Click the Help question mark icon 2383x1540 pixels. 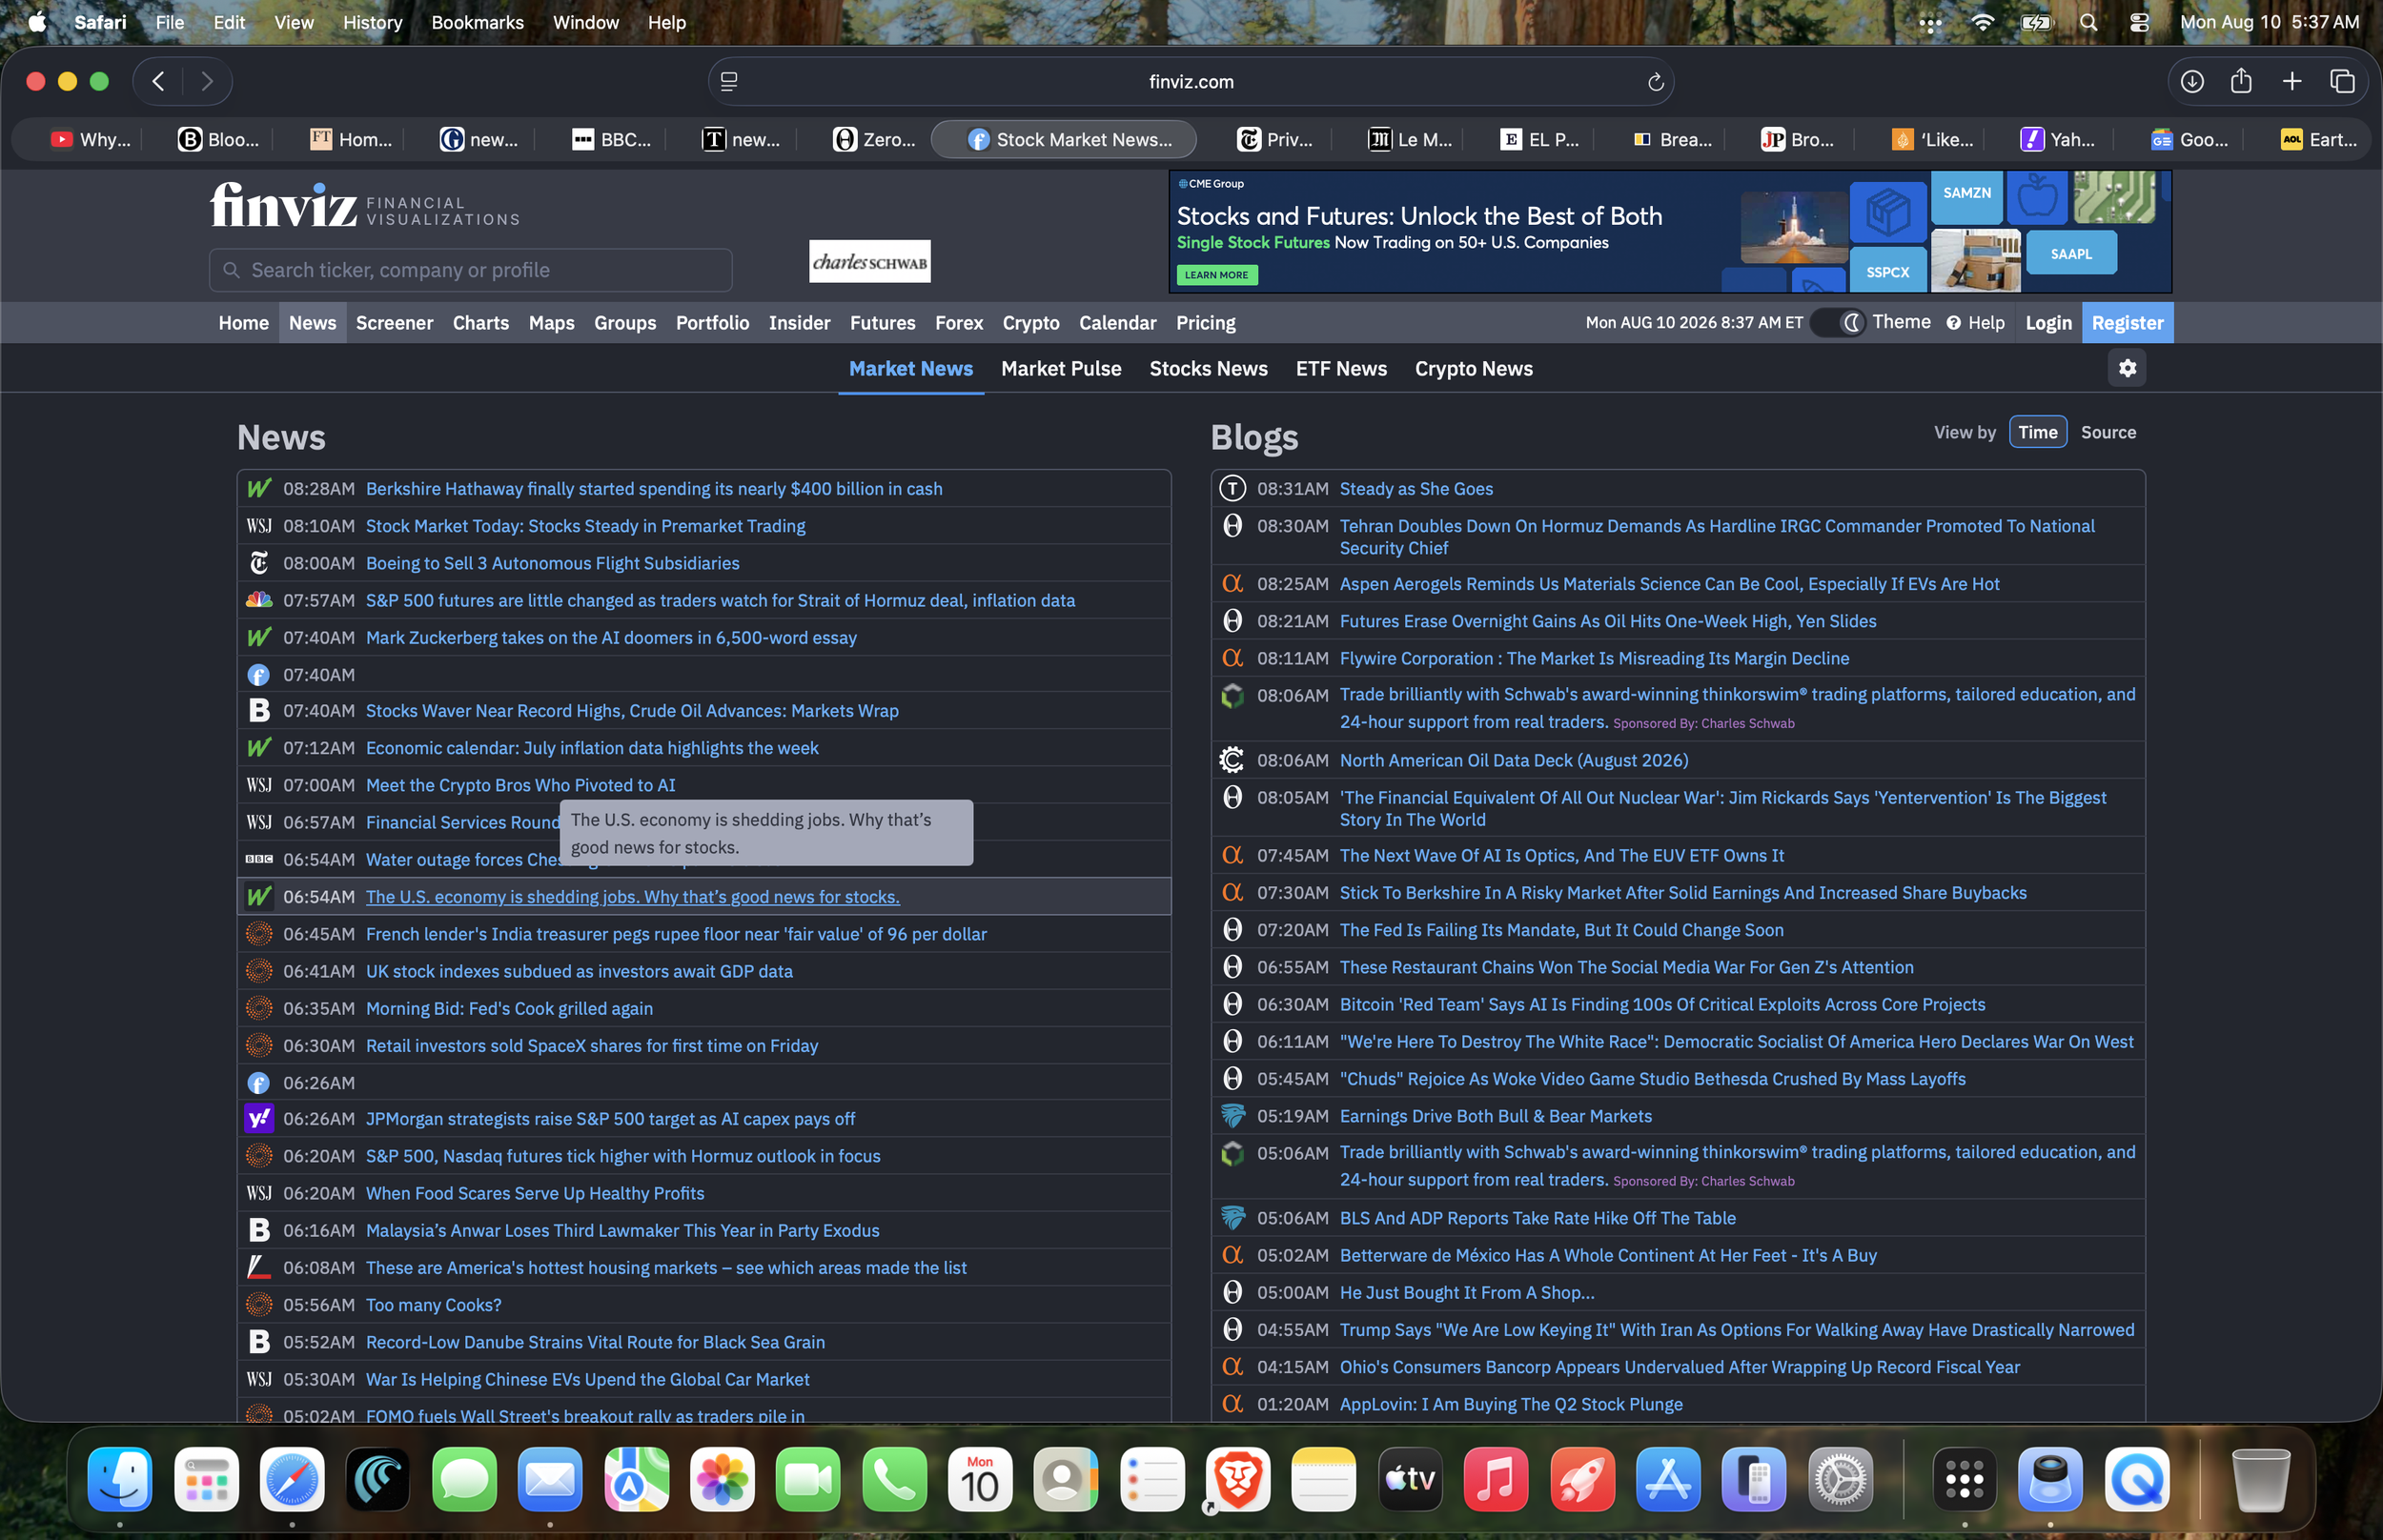click(x=1953, y=323)
